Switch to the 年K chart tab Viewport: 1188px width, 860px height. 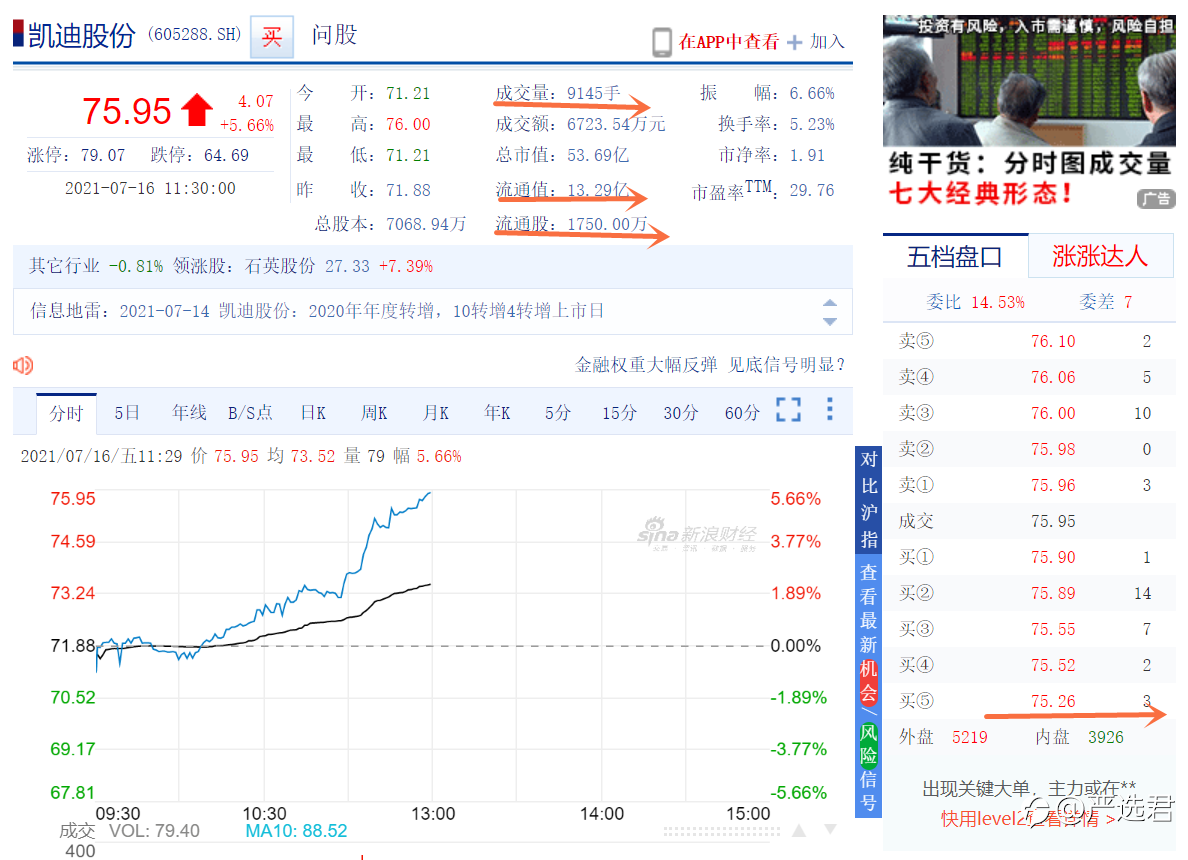(497, 413)
